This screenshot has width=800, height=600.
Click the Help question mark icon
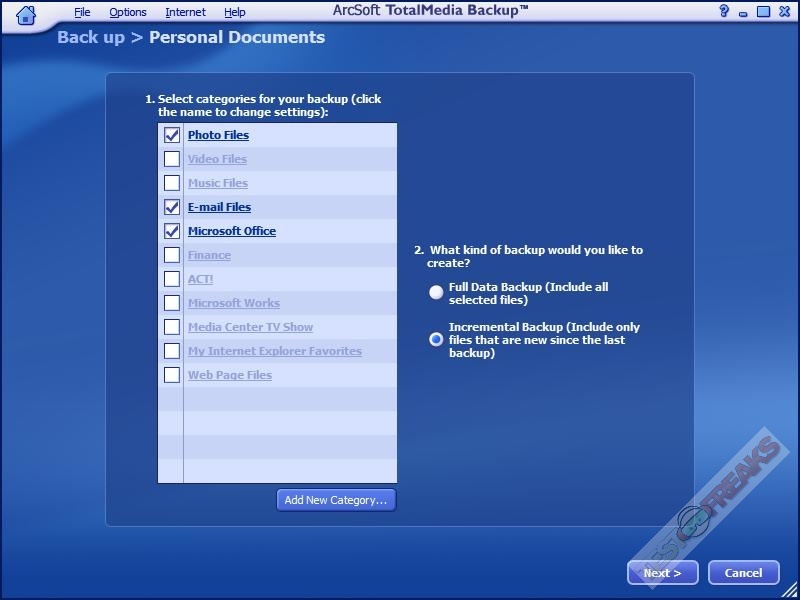pos(724,12)
